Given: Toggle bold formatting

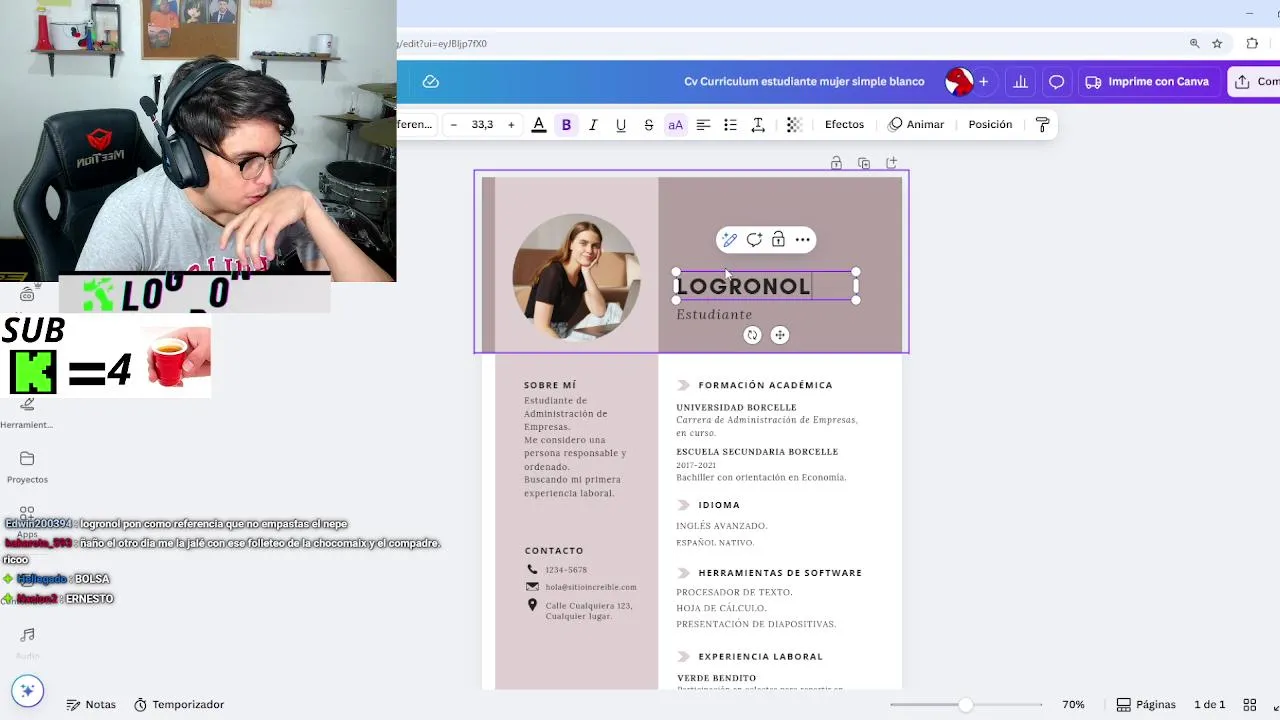Looking at the screenshot, I should click(x=566, y=125).
